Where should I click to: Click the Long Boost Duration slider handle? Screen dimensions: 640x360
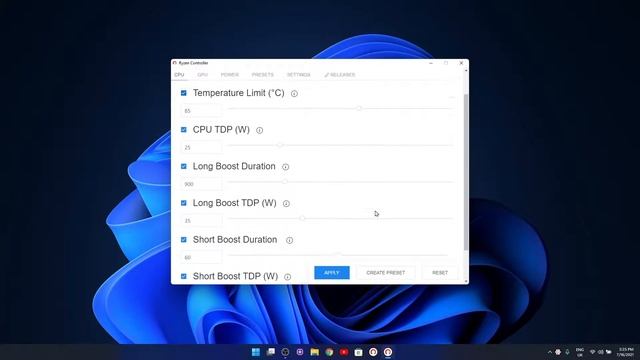(x=285, y=182)
